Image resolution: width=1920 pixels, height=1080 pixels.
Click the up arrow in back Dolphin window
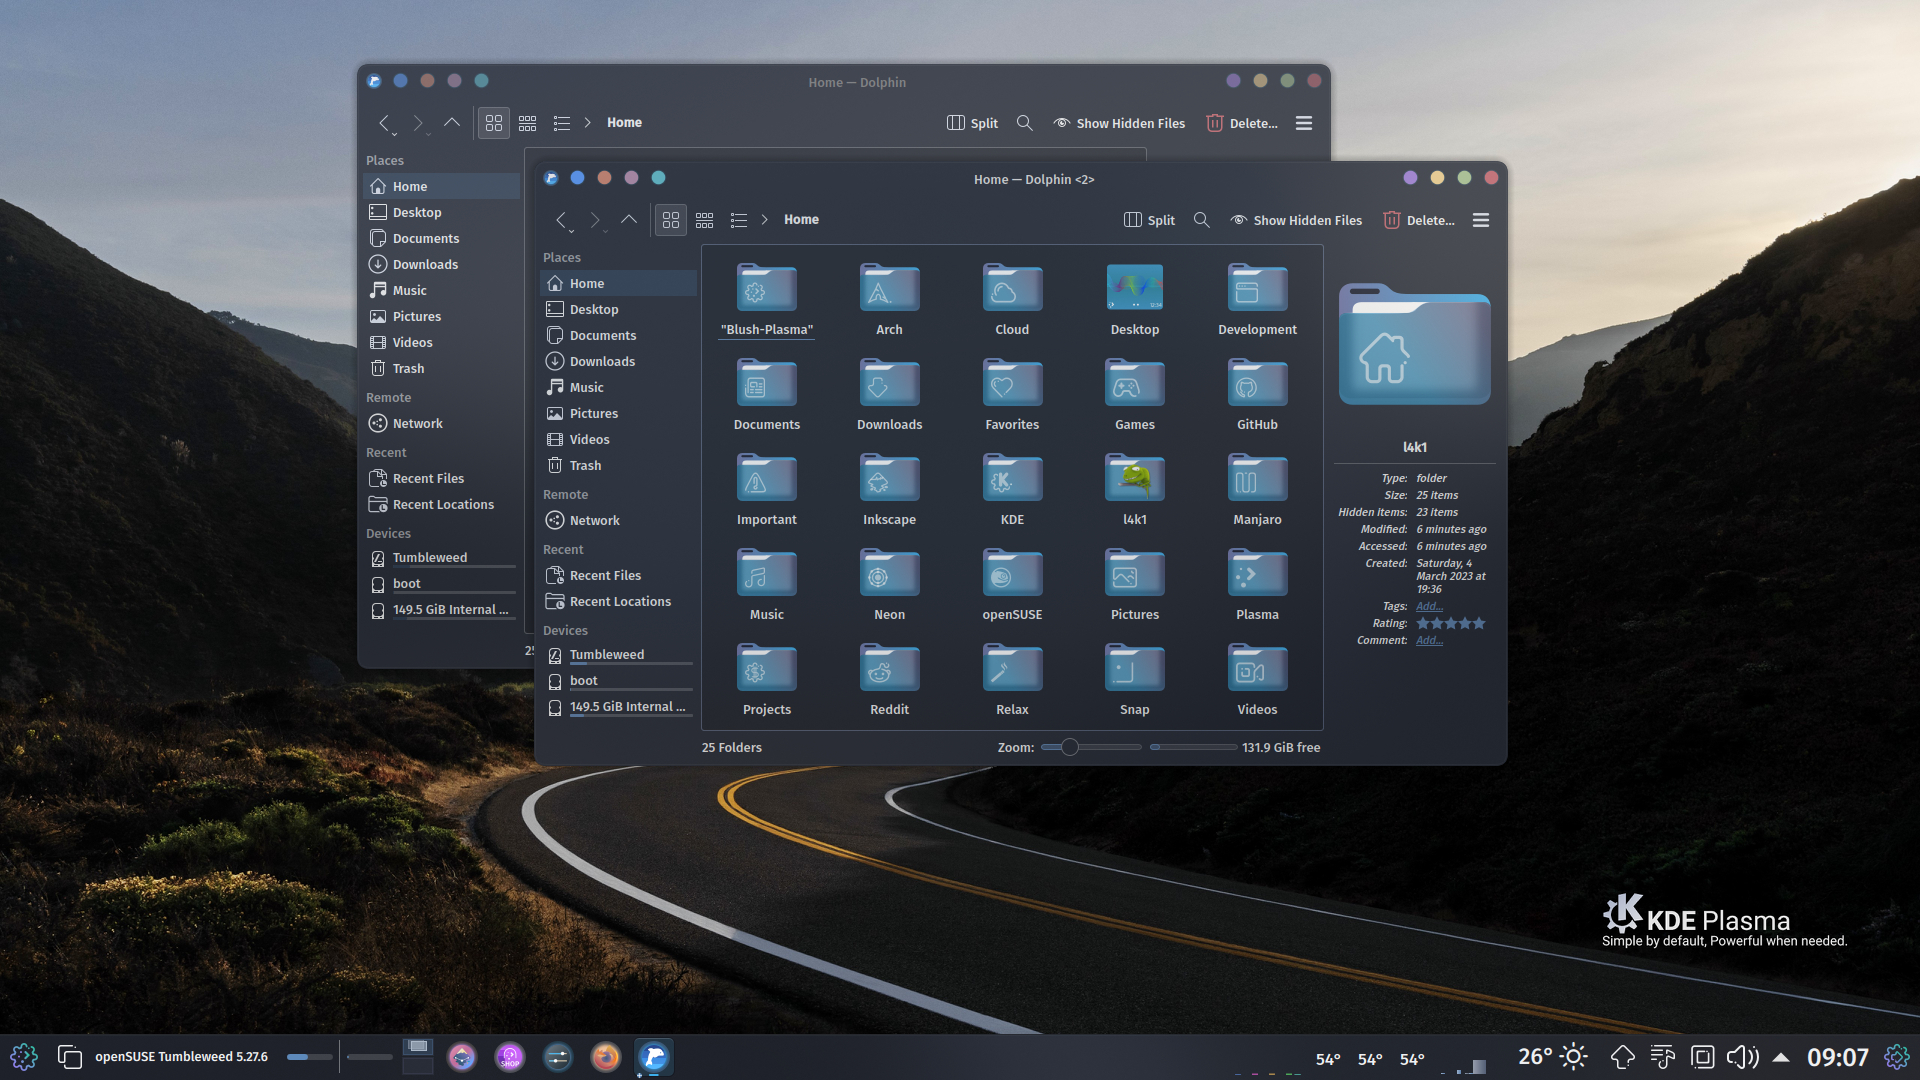tap(452, 123)
